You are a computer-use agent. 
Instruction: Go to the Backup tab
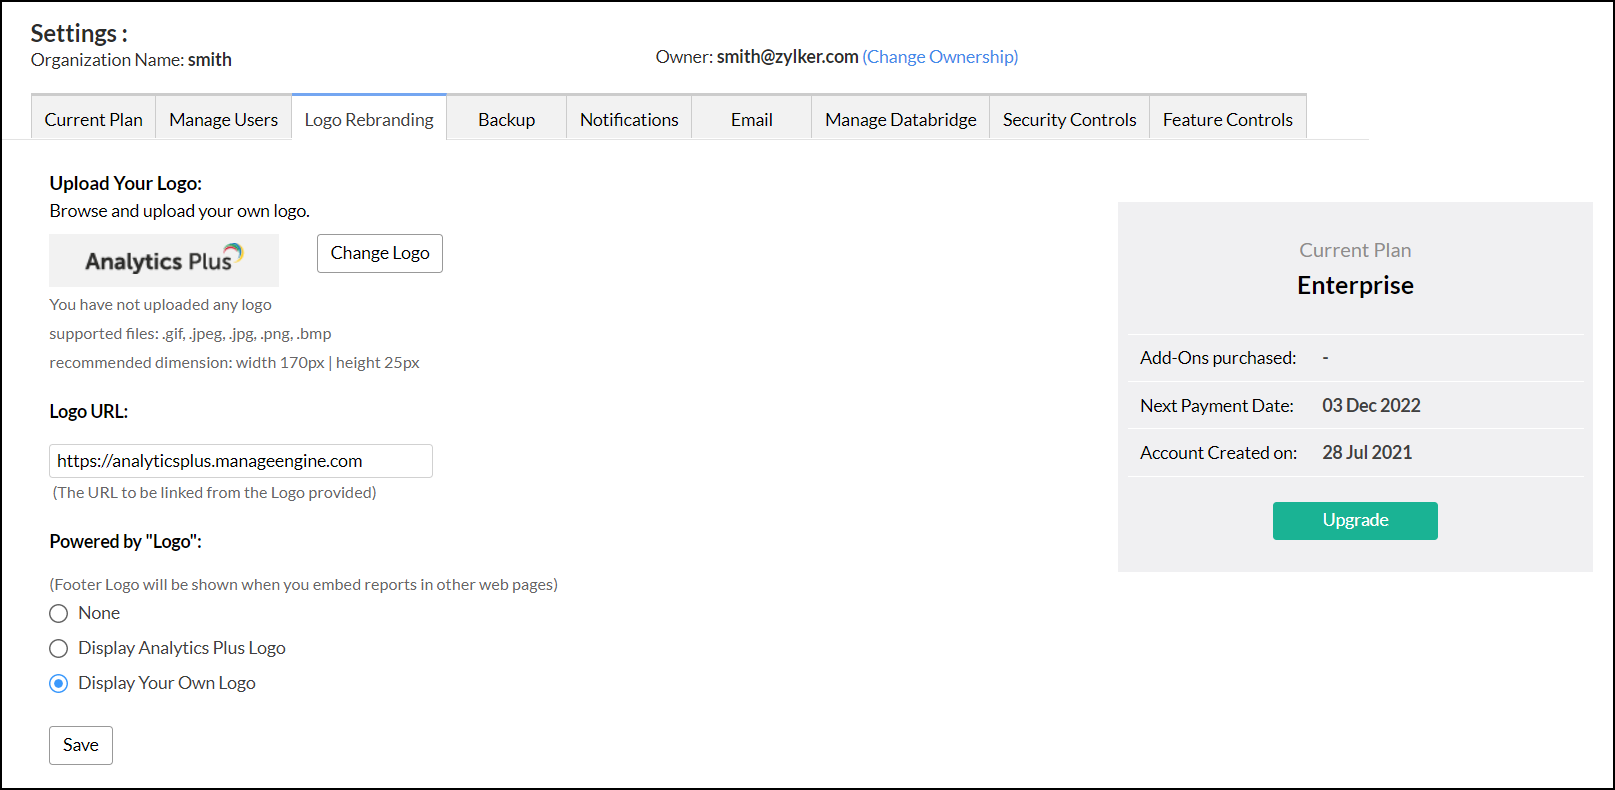(x=506, y=119)
